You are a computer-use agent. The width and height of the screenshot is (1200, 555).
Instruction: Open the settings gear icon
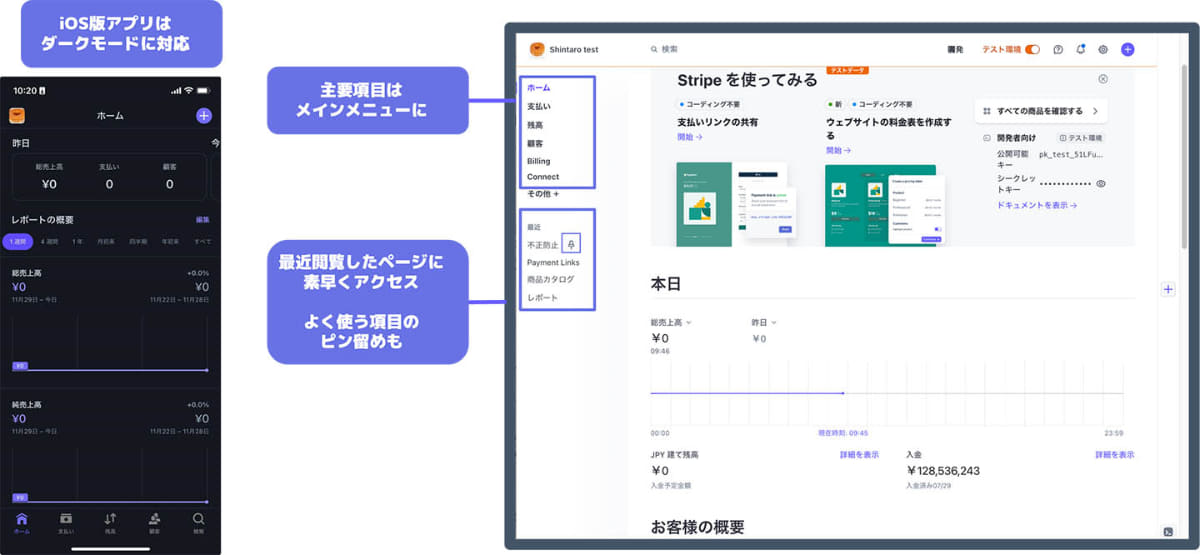[1103, 49]
